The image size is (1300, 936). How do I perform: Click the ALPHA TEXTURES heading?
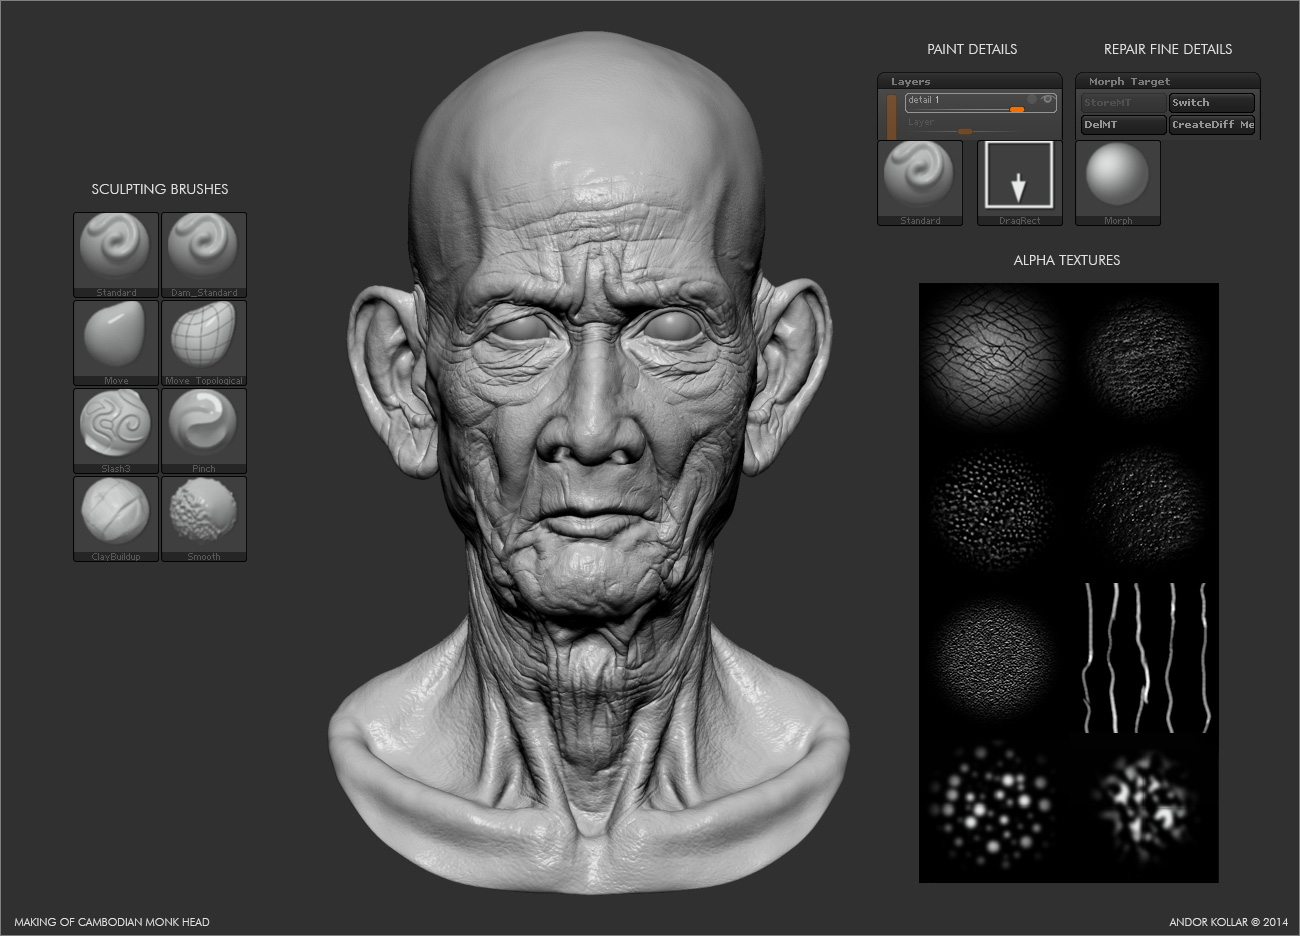coord(1067,260)
